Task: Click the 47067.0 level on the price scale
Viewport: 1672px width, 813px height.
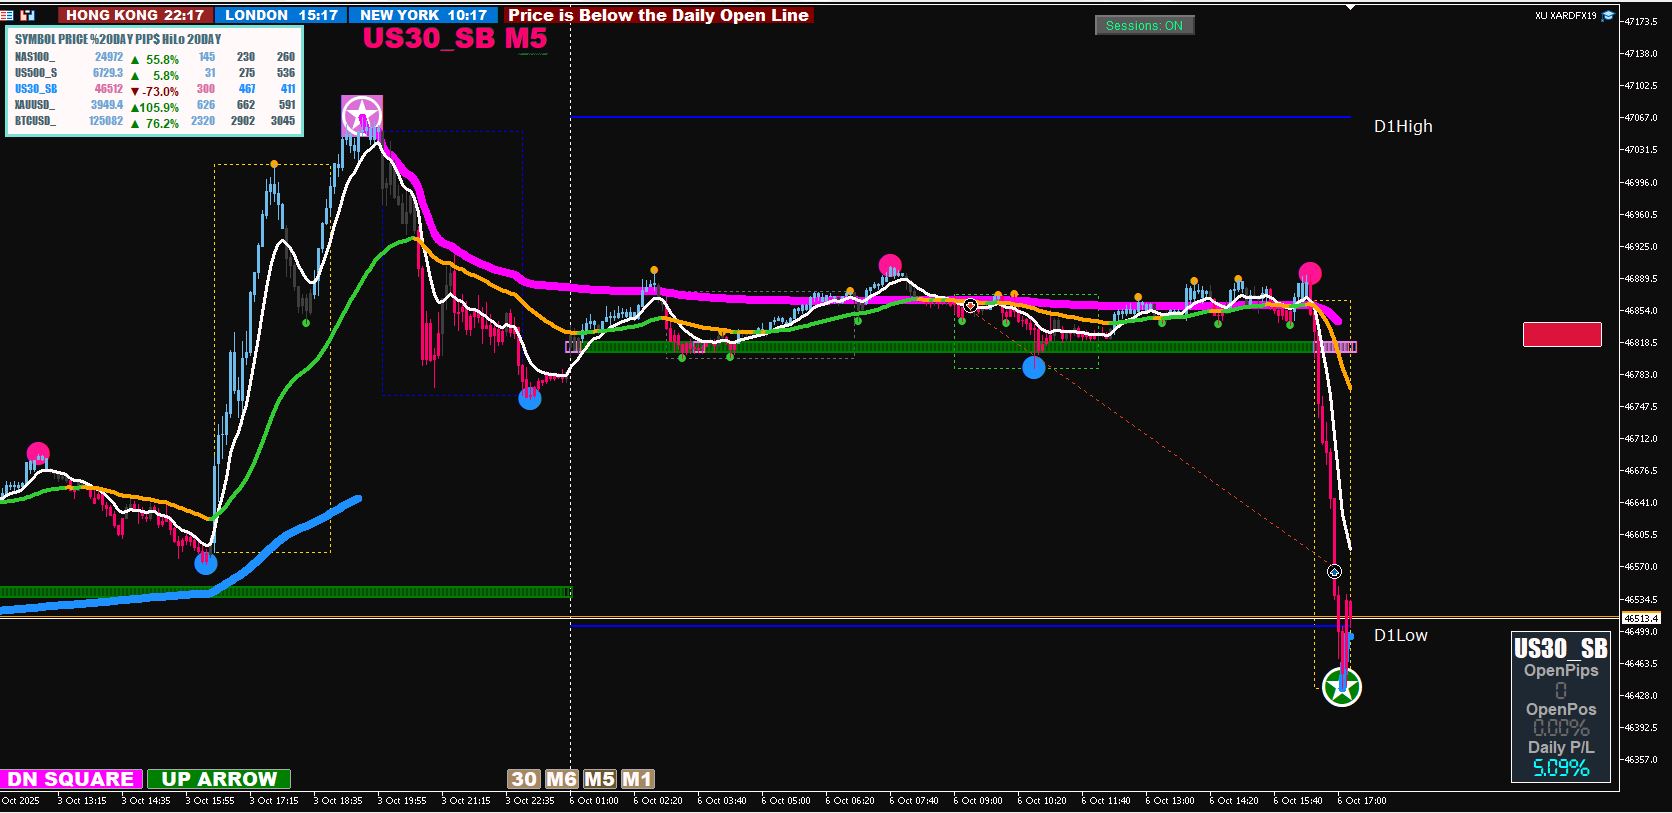Action: [x=1641, y=118]
